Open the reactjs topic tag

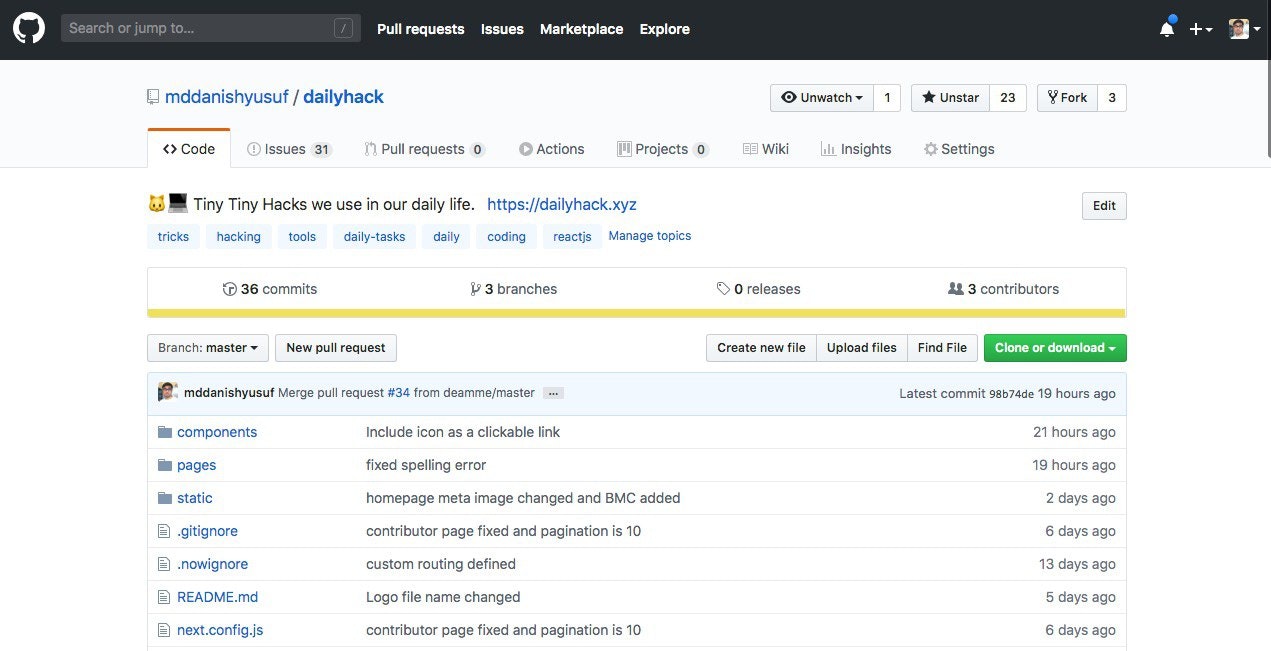pos(572,236)
